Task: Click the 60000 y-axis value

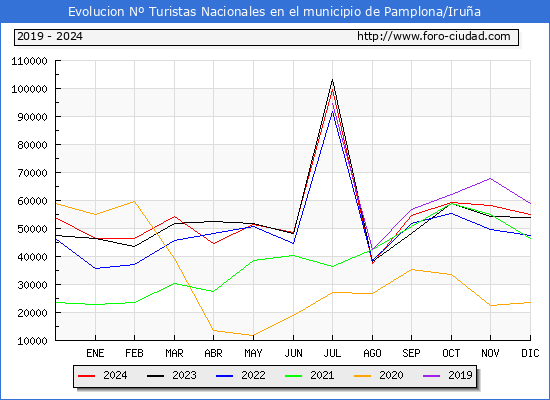Action: (x=32, y=201)
